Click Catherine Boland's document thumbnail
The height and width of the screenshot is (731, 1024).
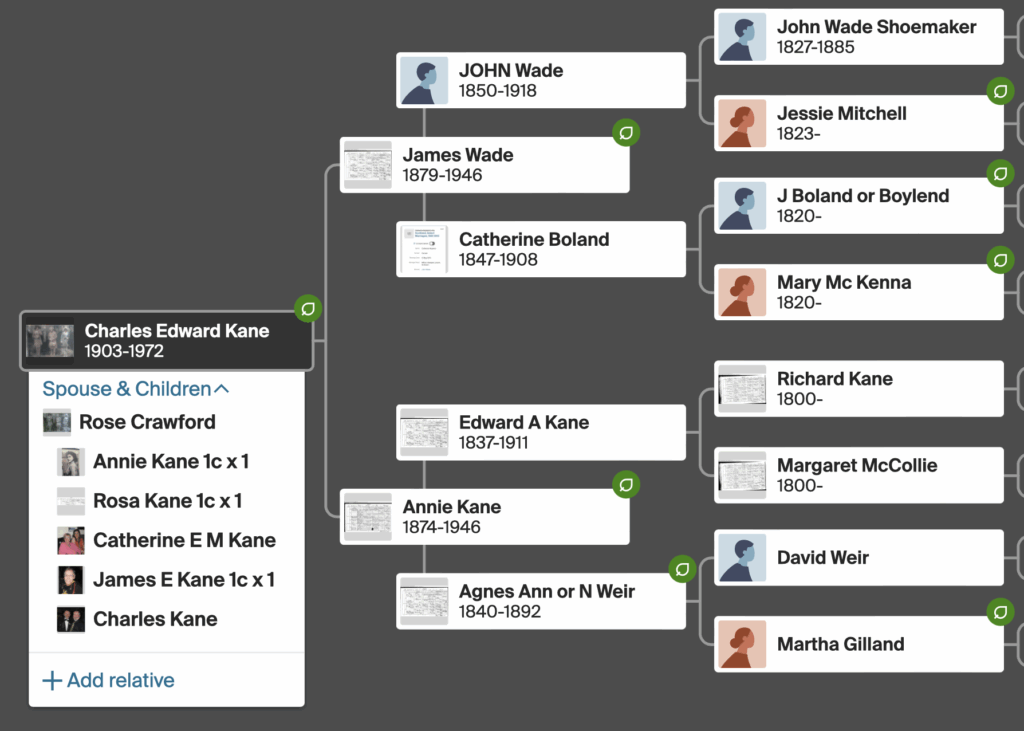click(424, 249)
